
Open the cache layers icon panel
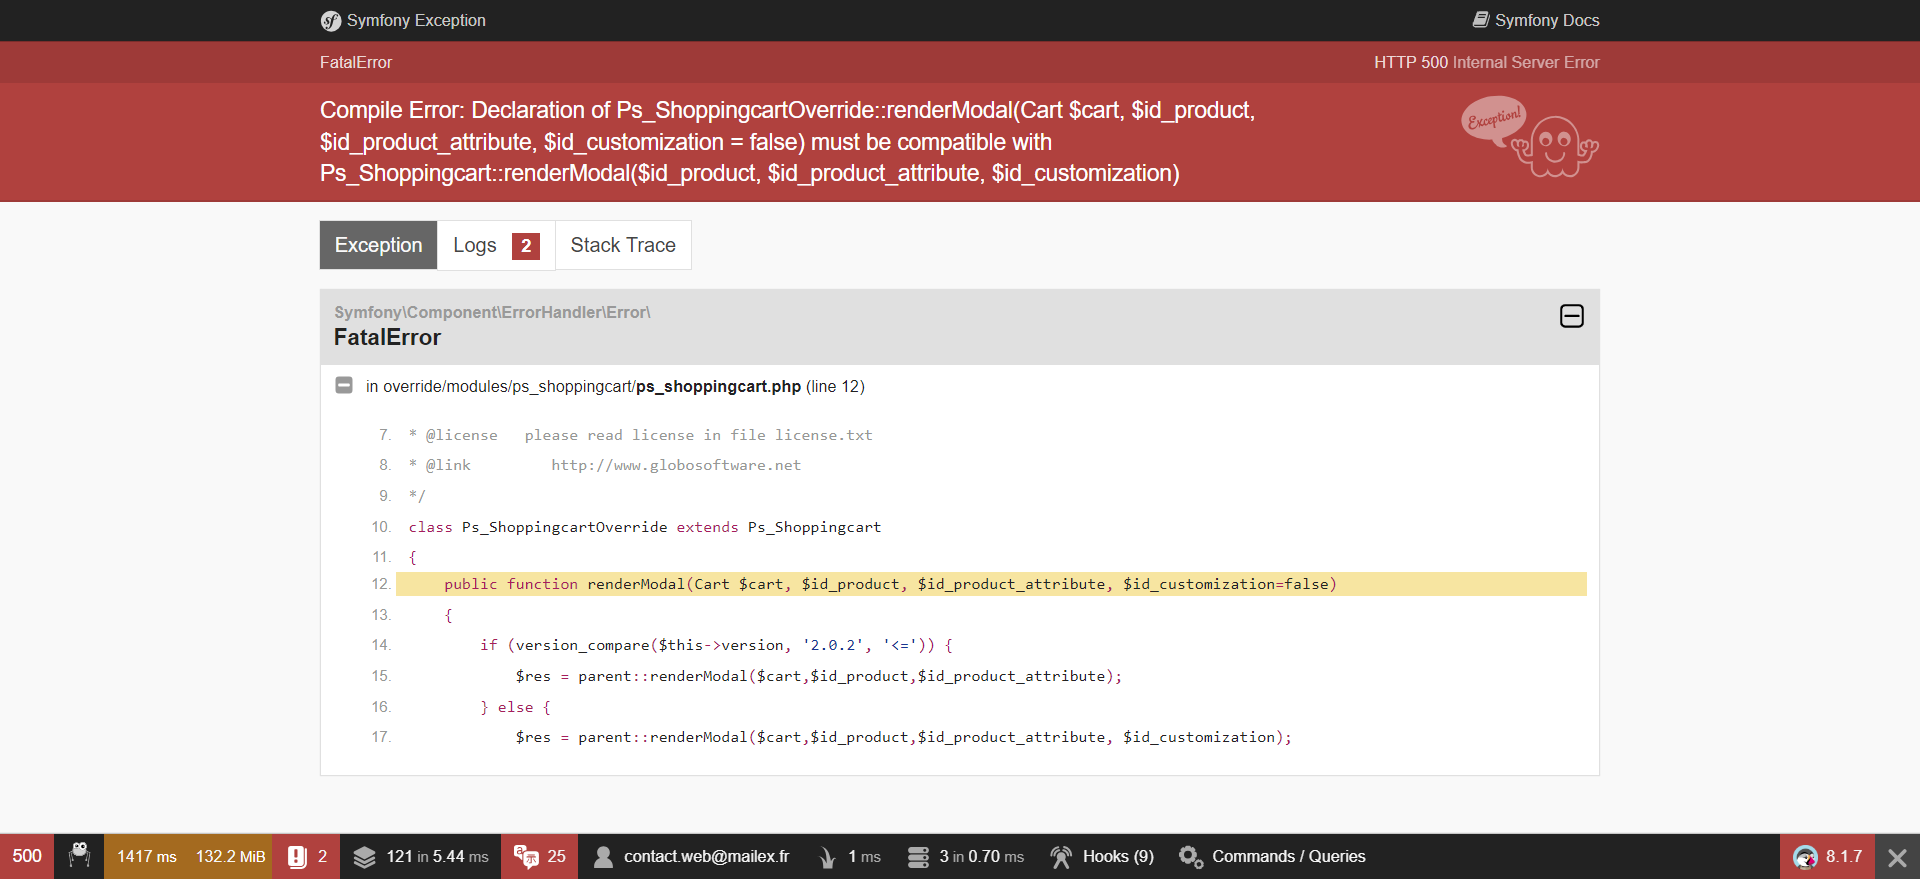pyautogui.click(x=364, y=857)
